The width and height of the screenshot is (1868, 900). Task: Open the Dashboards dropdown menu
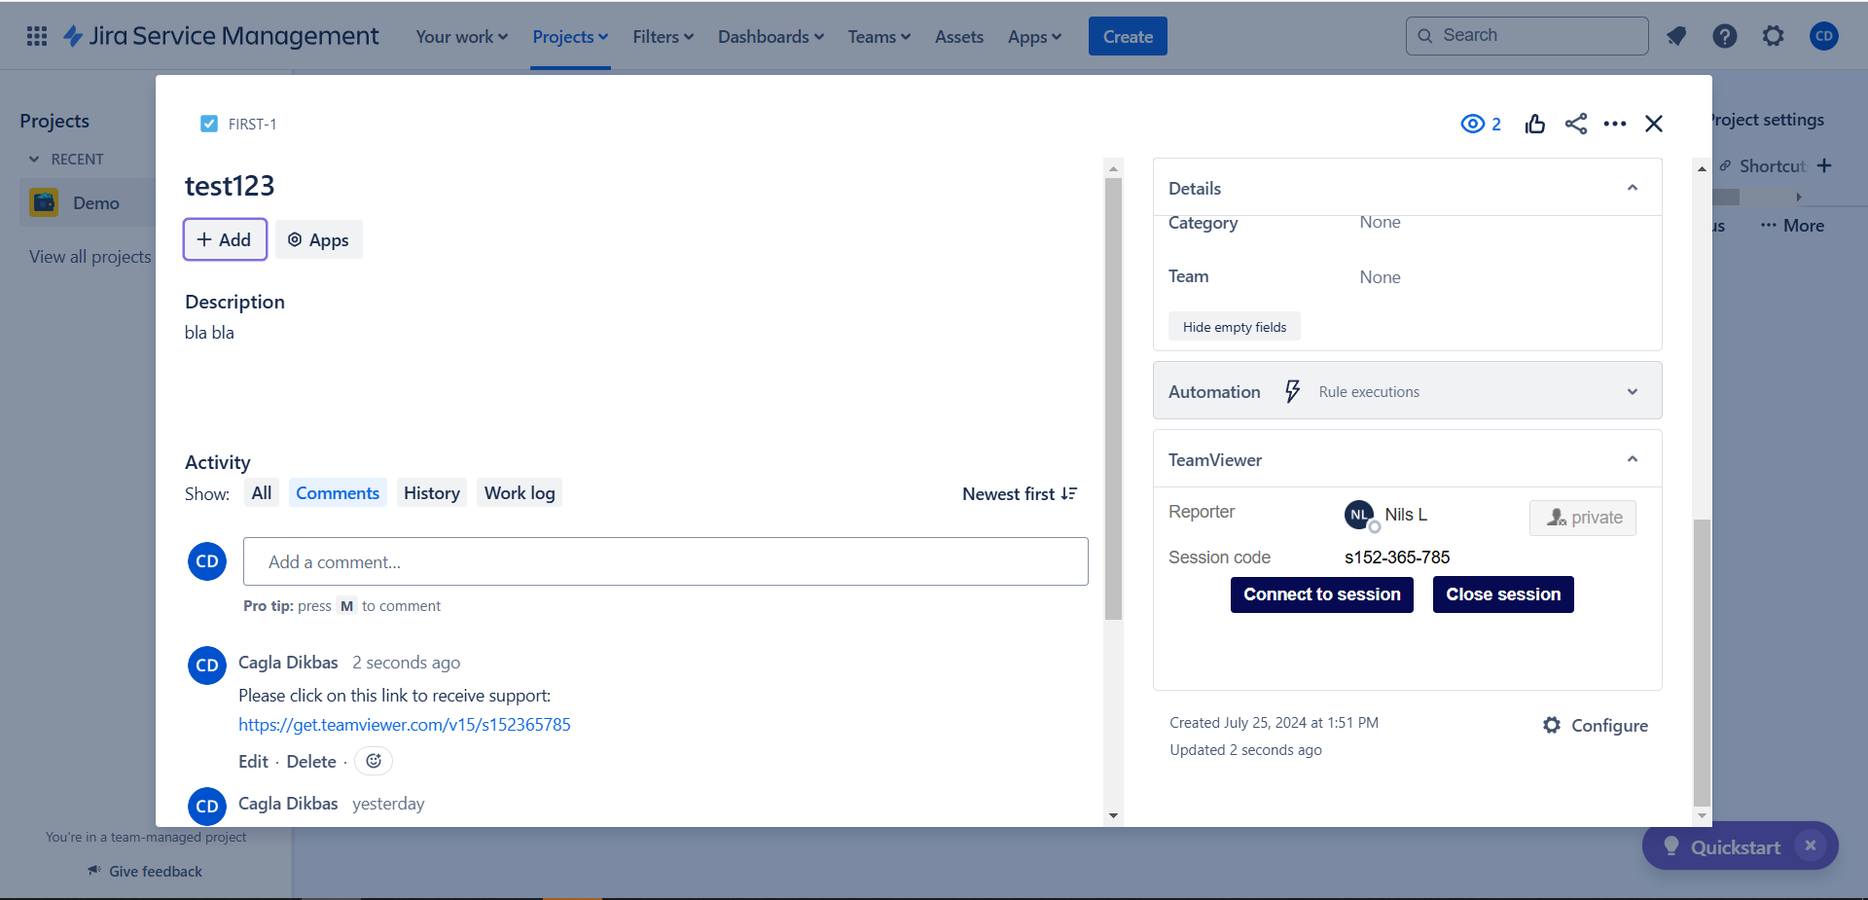click(771, 37)
